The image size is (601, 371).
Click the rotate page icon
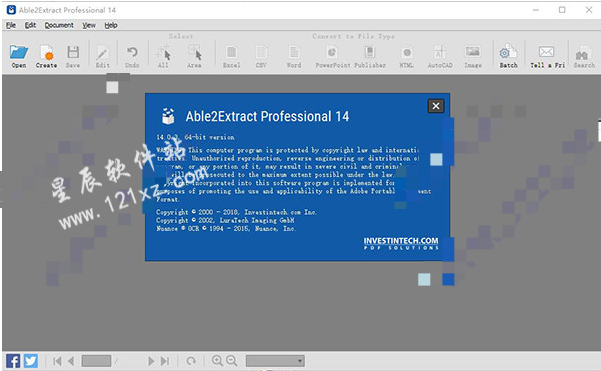click(191, 361)
